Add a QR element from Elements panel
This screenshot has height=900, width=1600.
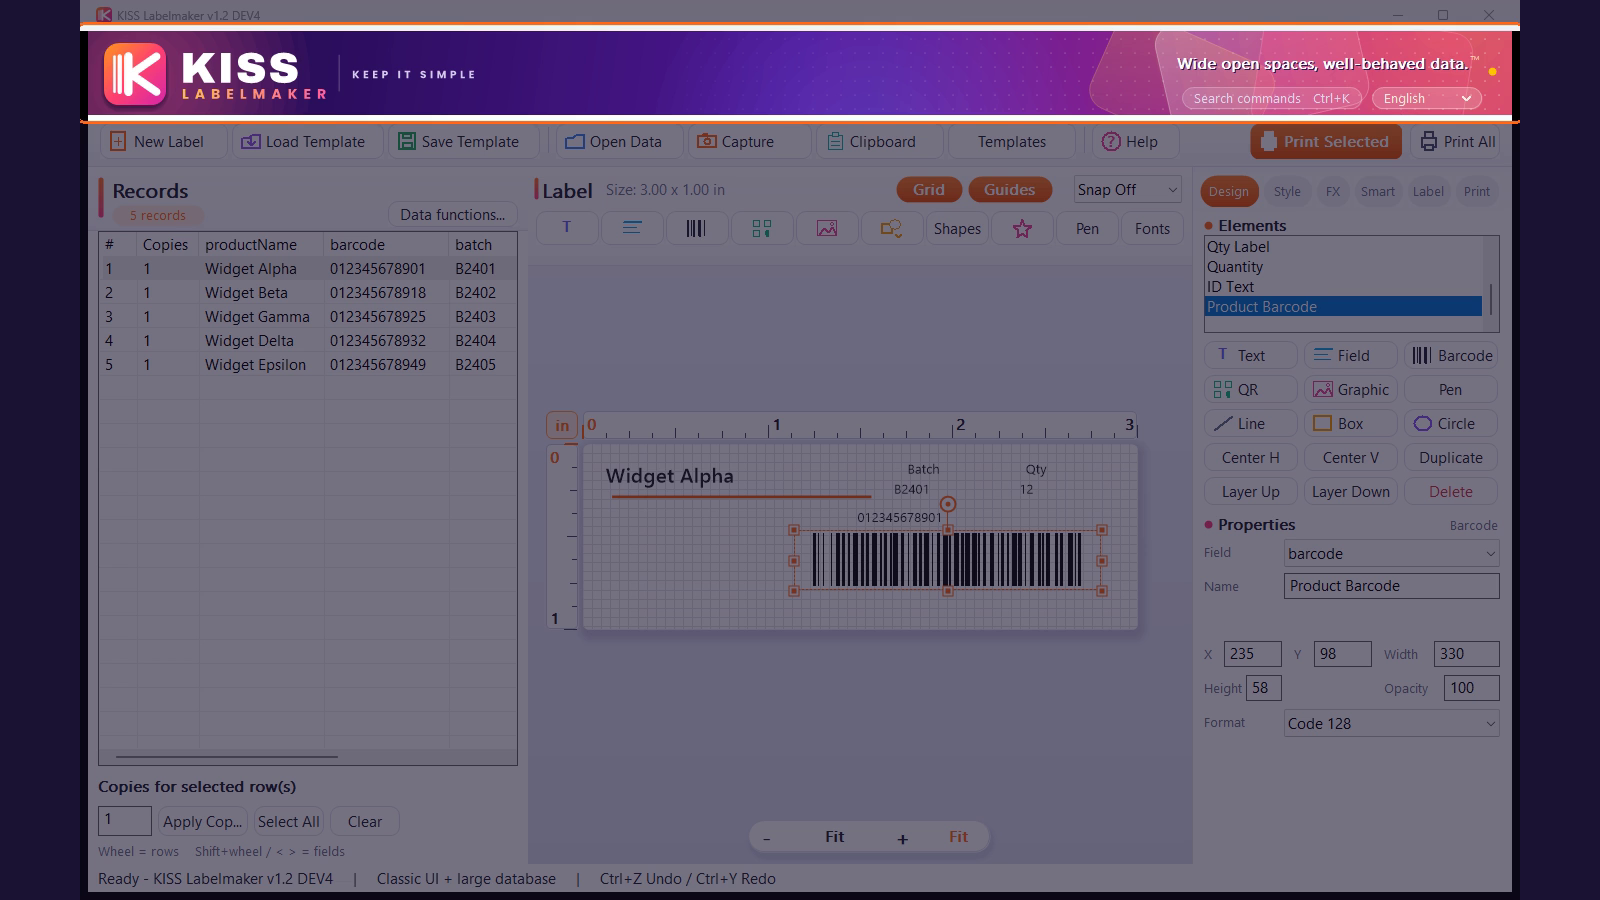(1250, 390)
